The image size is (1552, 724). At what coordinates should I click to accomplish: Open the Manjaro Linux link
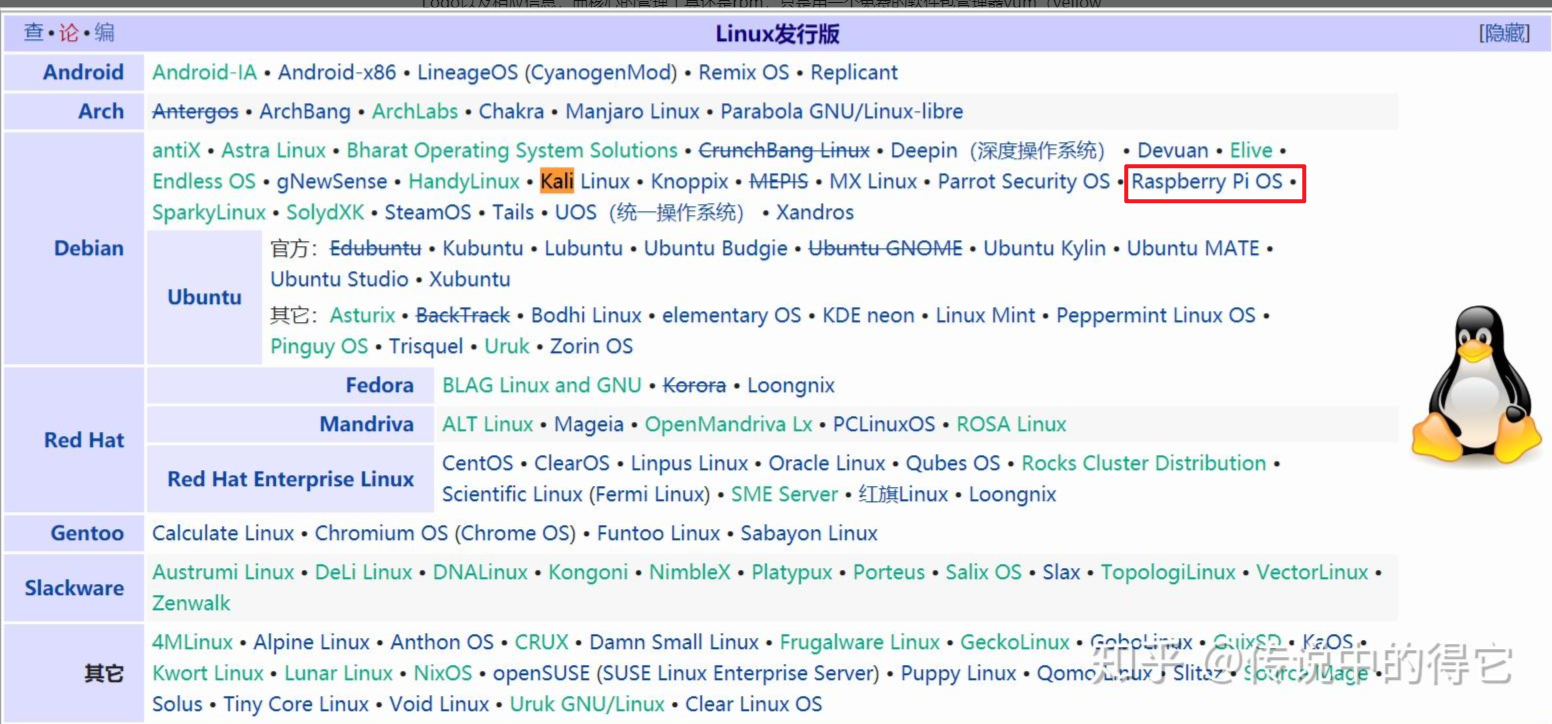632,111
